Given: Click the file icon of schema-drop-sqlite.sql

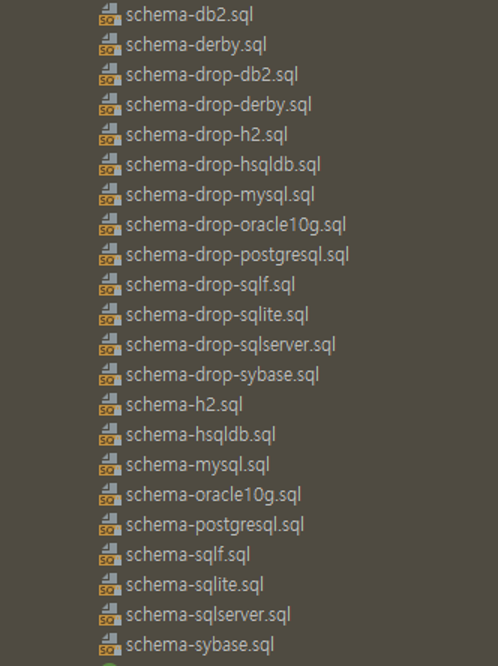Looking at the screenshot, I should pos(110,315).
